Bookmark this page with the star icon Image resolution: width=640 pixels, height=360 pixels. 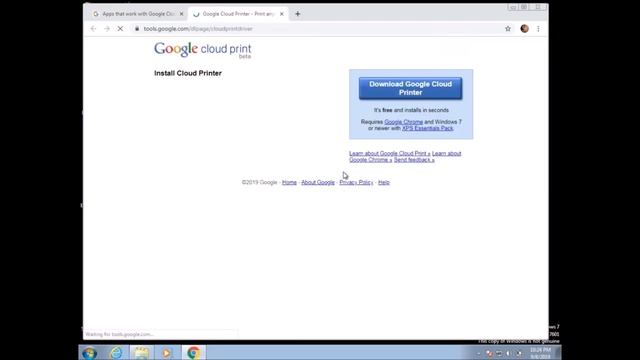(508, 29)
